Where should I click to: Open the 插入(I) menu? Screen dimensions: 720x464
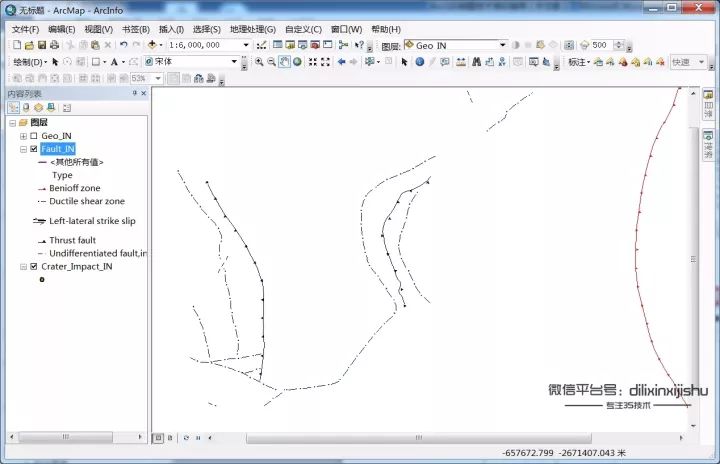click(171, 29)
